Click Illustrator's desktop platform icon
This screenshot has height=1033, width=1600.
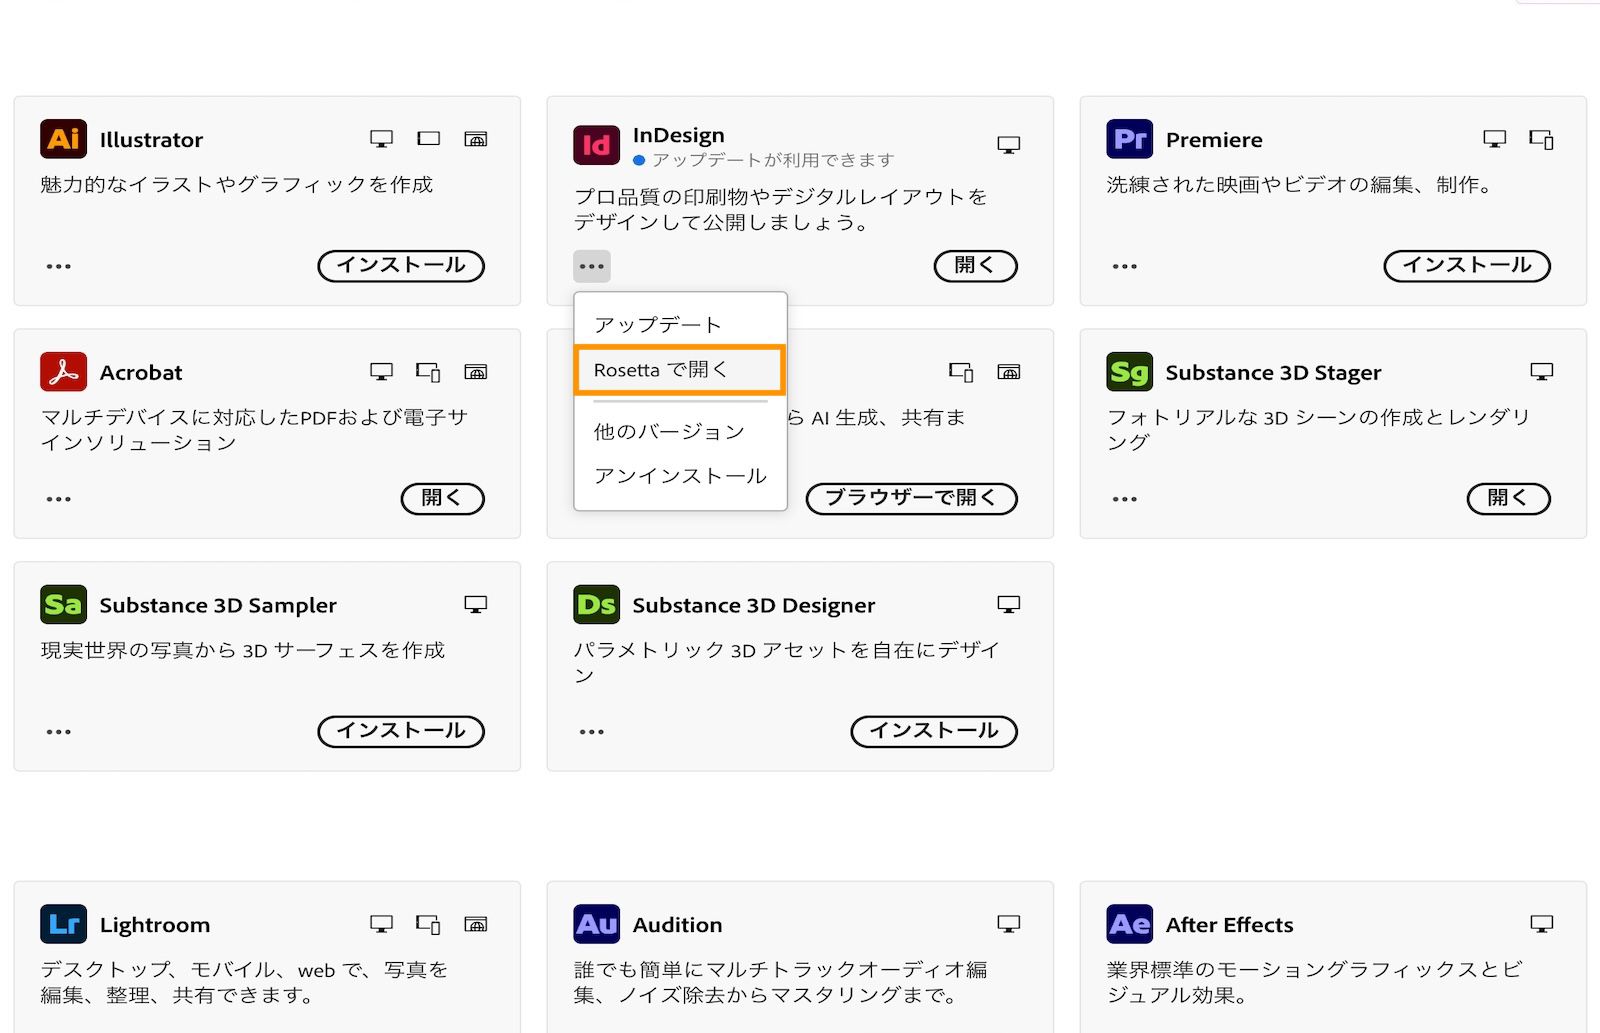click(381, 139)
